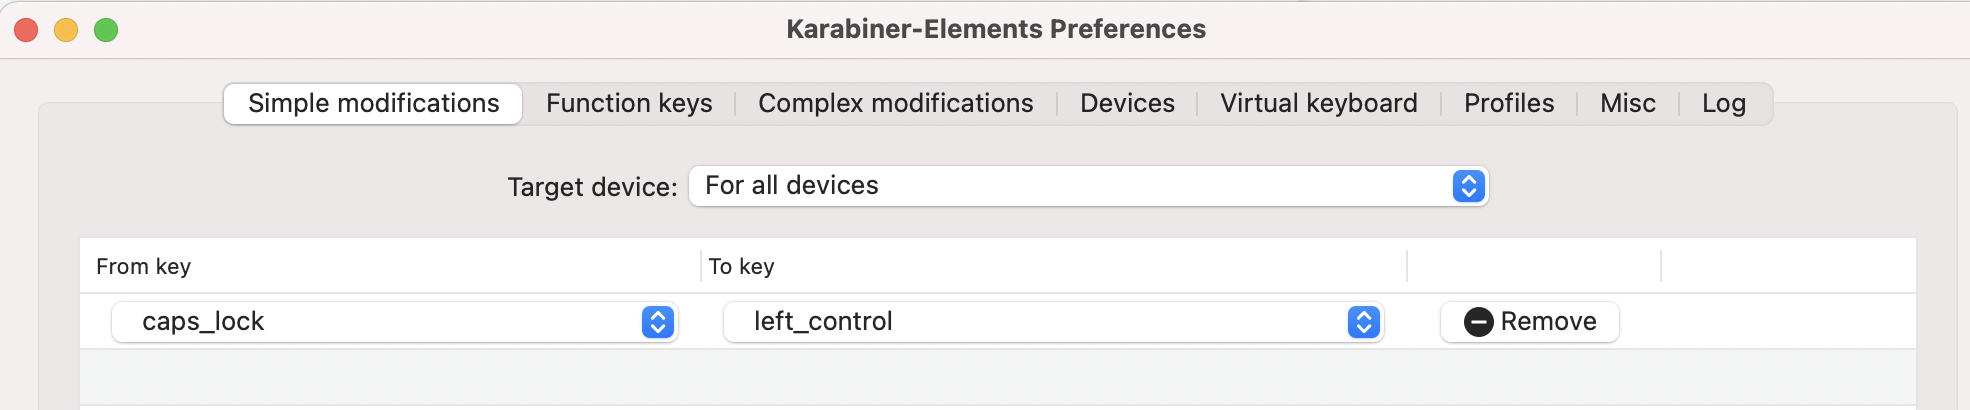The width and height of the screenshot is (1970, 410).
Task: Minimize window with the yellow button
Action: coord(66,30)
